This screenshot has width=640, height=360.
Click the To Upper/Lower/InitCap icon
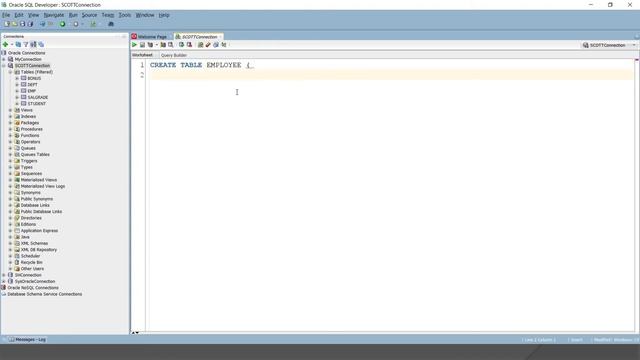(x=224, y=45)
